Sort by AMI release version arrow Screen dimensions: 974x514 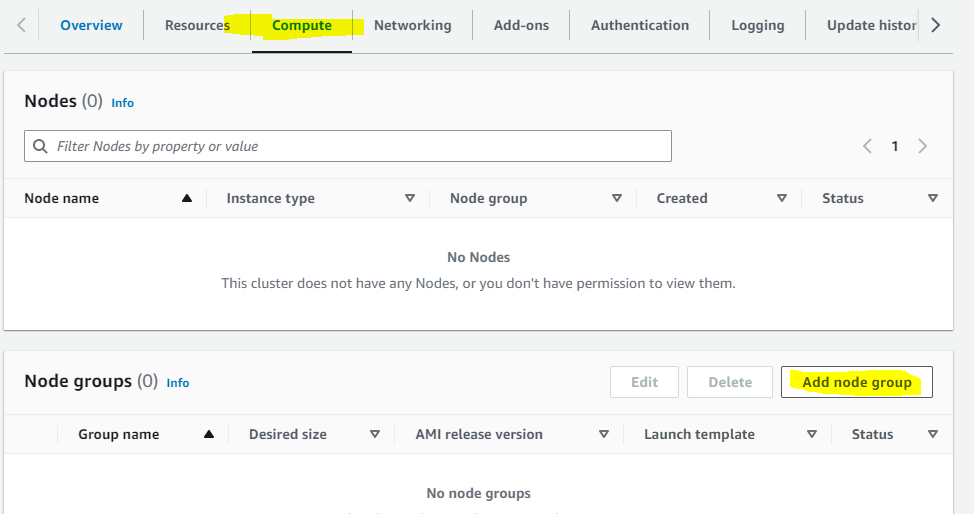click(x=604, y=434)
